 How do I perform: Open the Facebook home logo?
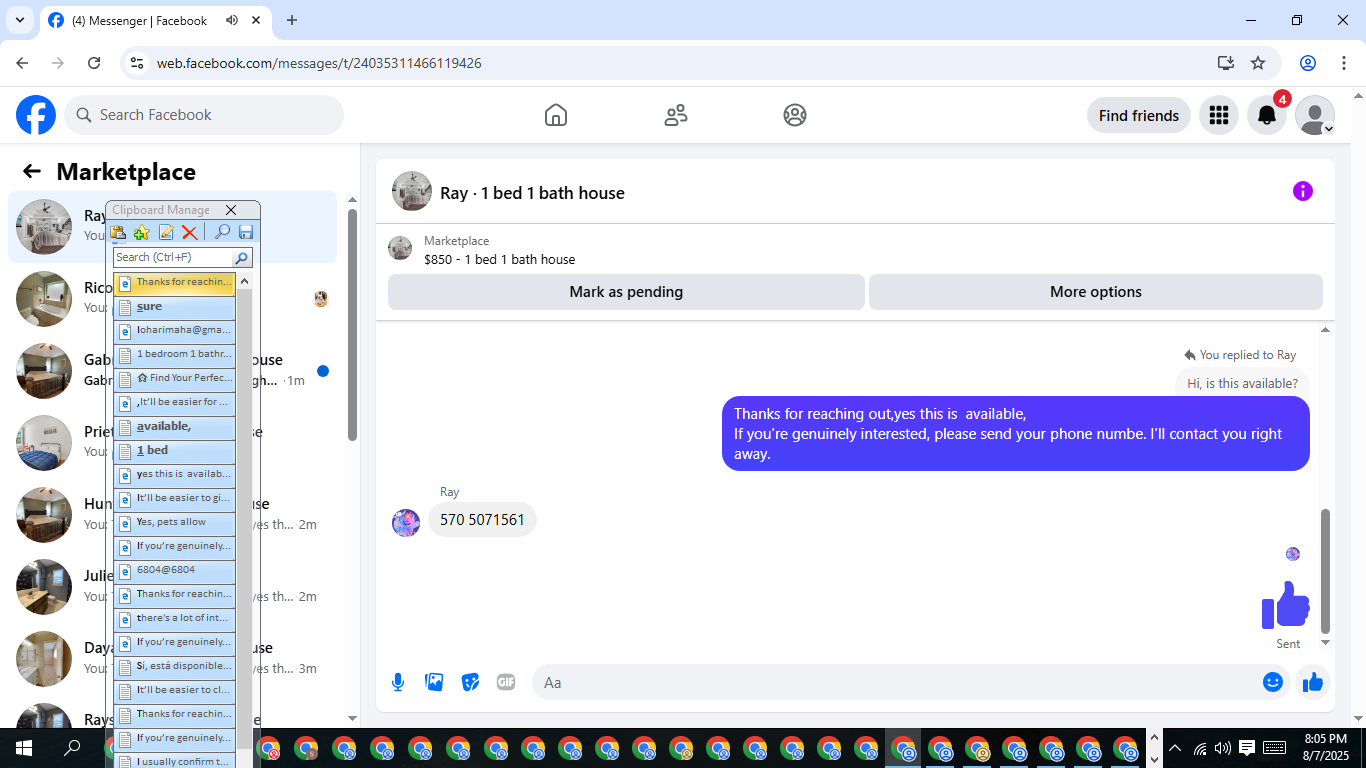pyautogui.click(x=36, y=115)
